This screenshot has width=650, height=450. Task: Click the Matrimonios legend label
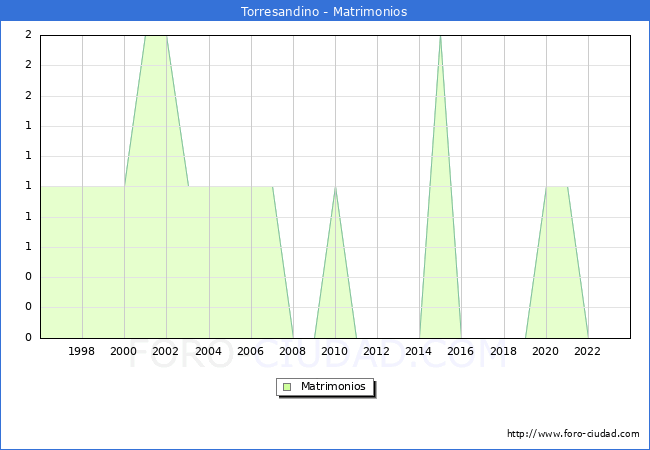tap(333, 386)
